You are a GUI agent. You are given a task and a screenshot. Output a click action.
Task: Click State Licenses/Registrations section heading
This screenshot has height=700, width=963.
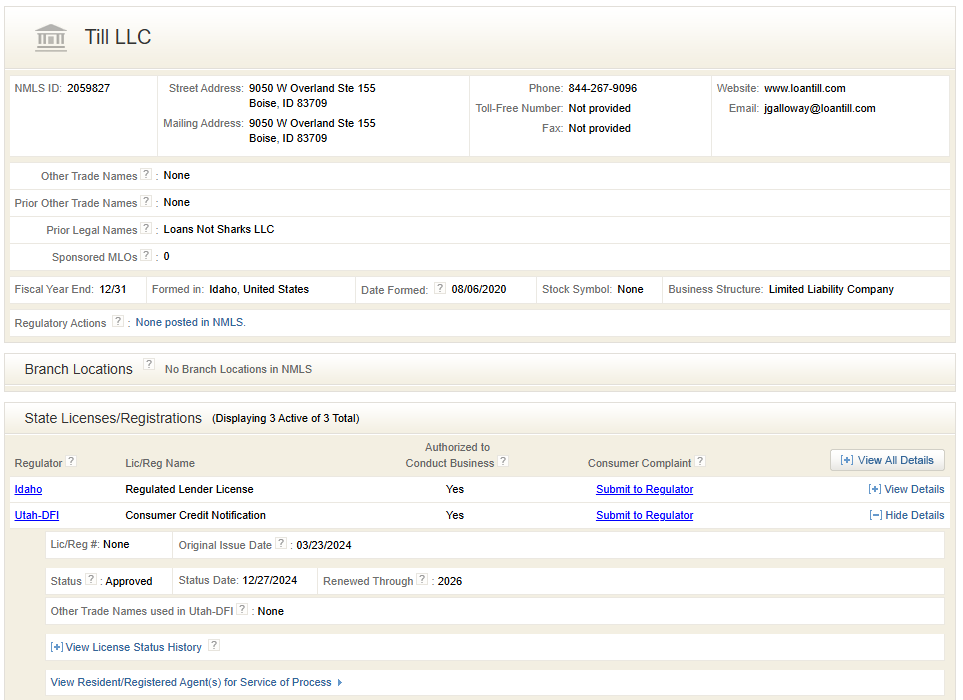tap(113, 418)
